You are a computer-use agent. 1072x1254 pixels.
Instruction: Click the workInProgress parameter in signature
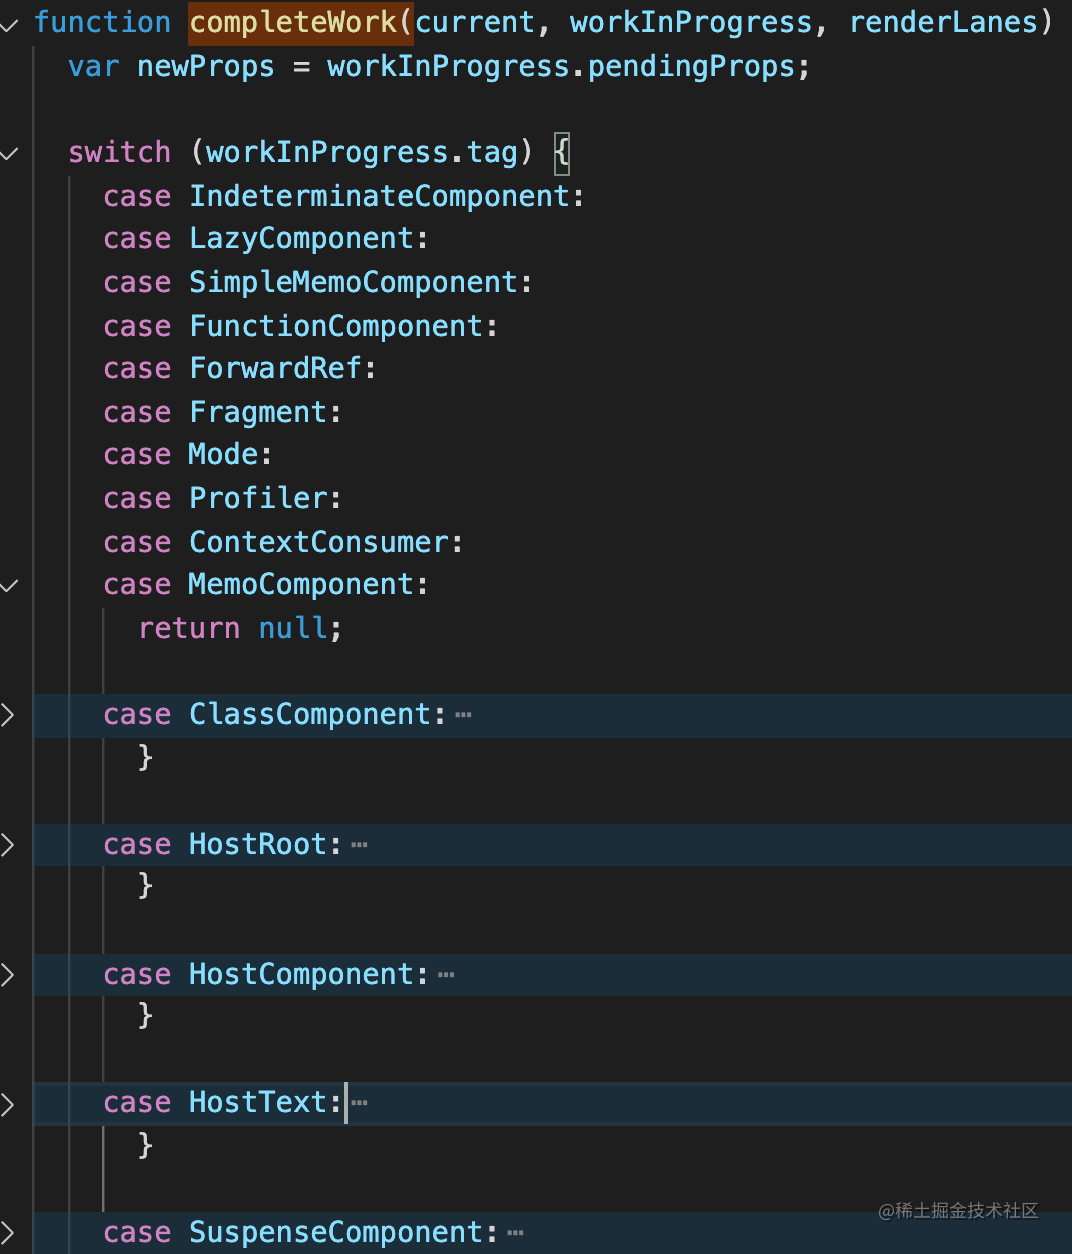[691, 22]
